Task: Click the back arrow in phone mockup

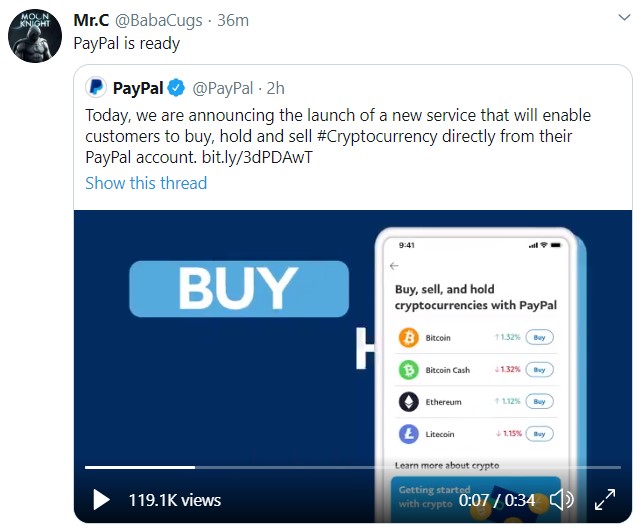Action: tap(394, 266)
